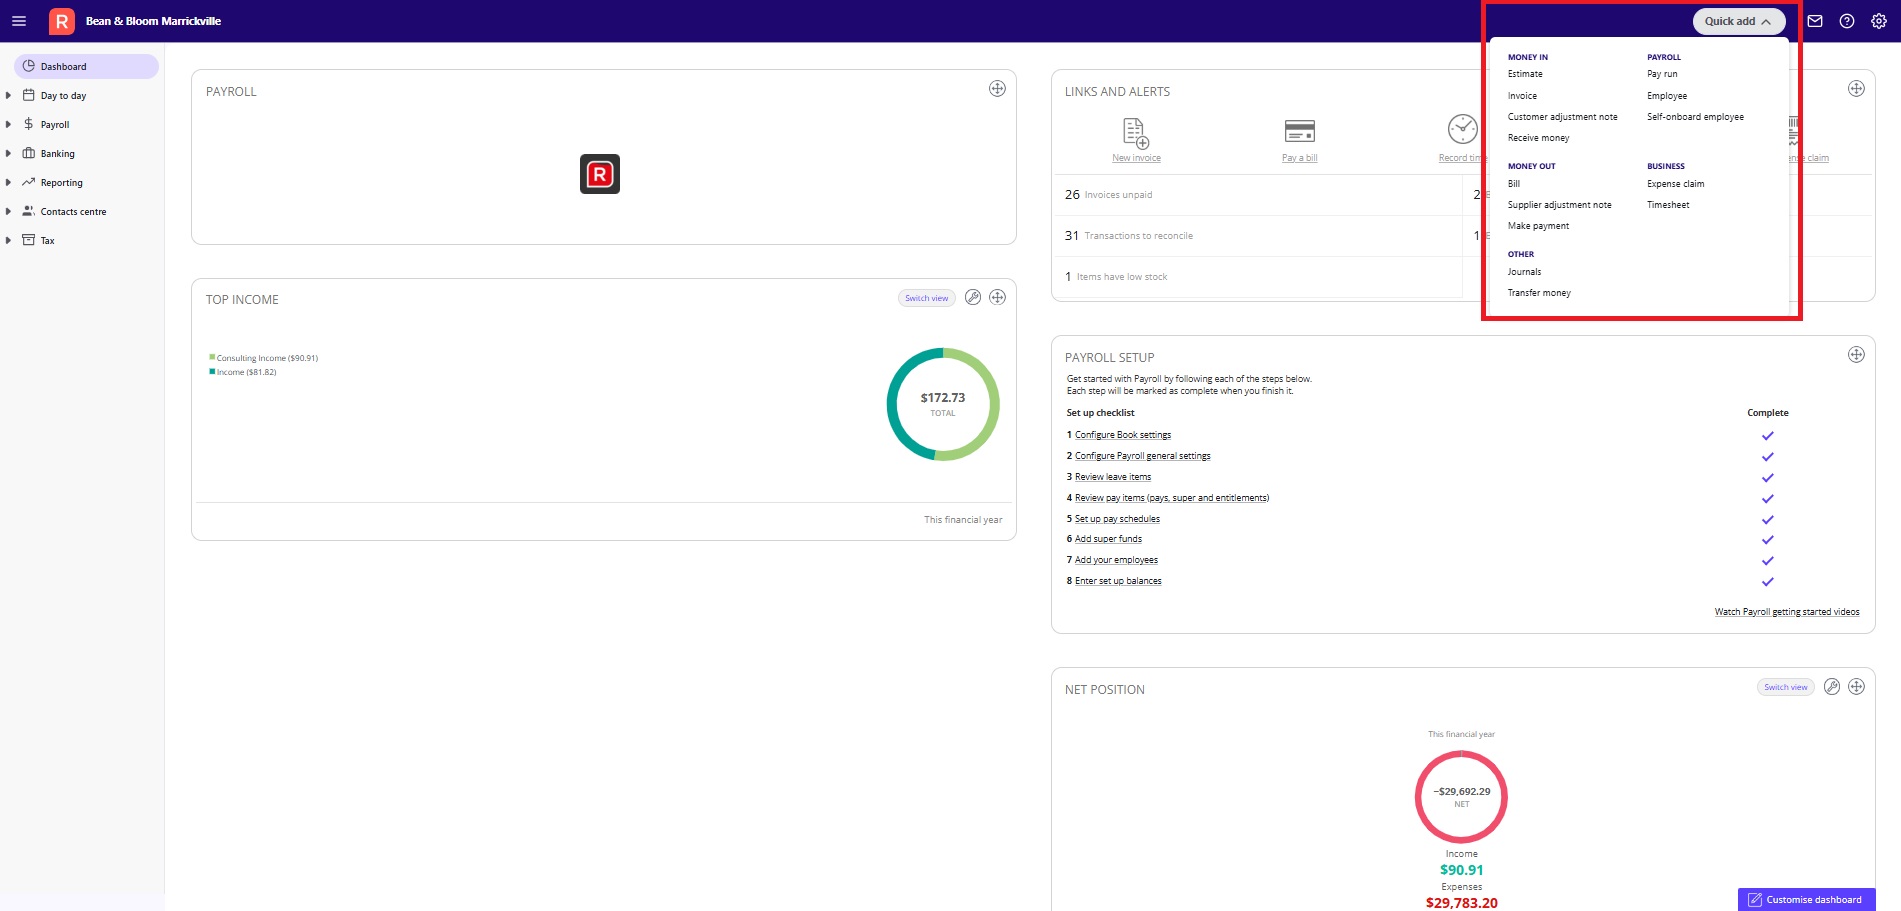Select Make payment option
The height and width of the screenshot is (911, 1901).
(1538, 226)
